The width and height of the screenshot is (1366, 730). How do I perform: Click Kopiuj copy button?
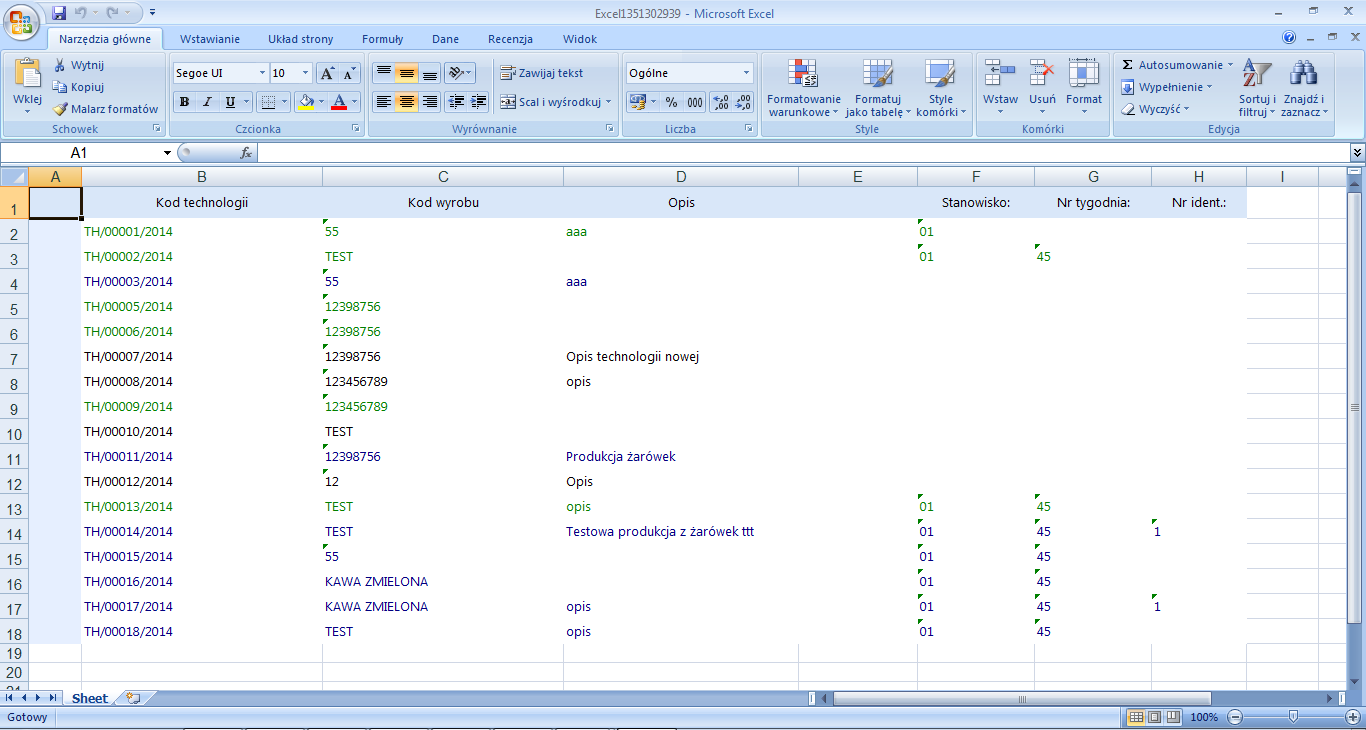[79, 87]
